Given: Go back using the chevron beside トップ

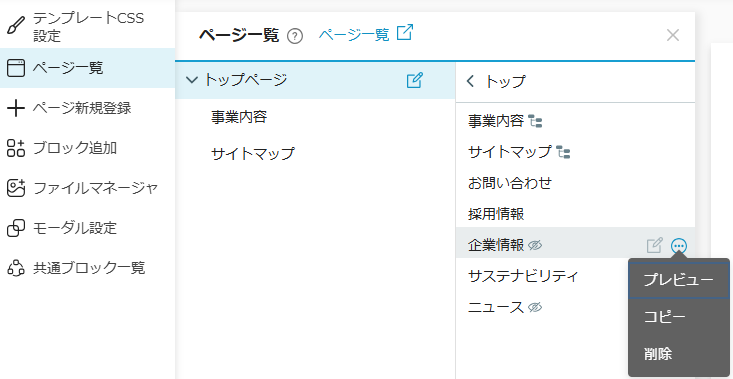Looking at the screenshot, I should coord(471,81).
